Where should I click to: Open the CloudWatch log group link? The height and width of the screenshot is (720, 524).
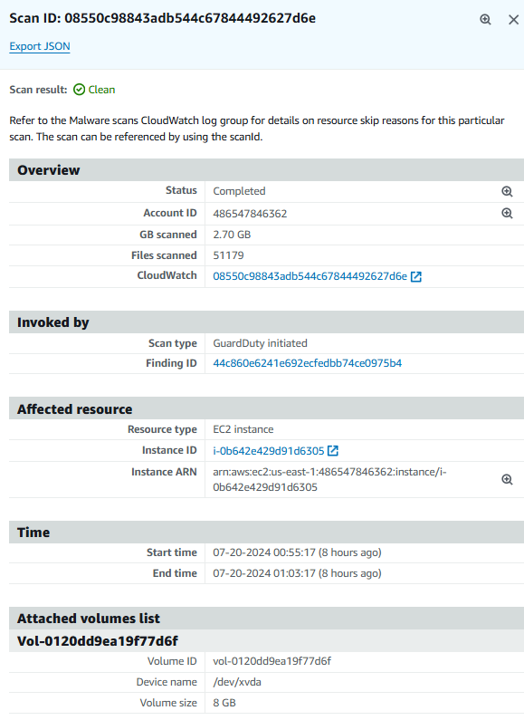click(310, 276)
